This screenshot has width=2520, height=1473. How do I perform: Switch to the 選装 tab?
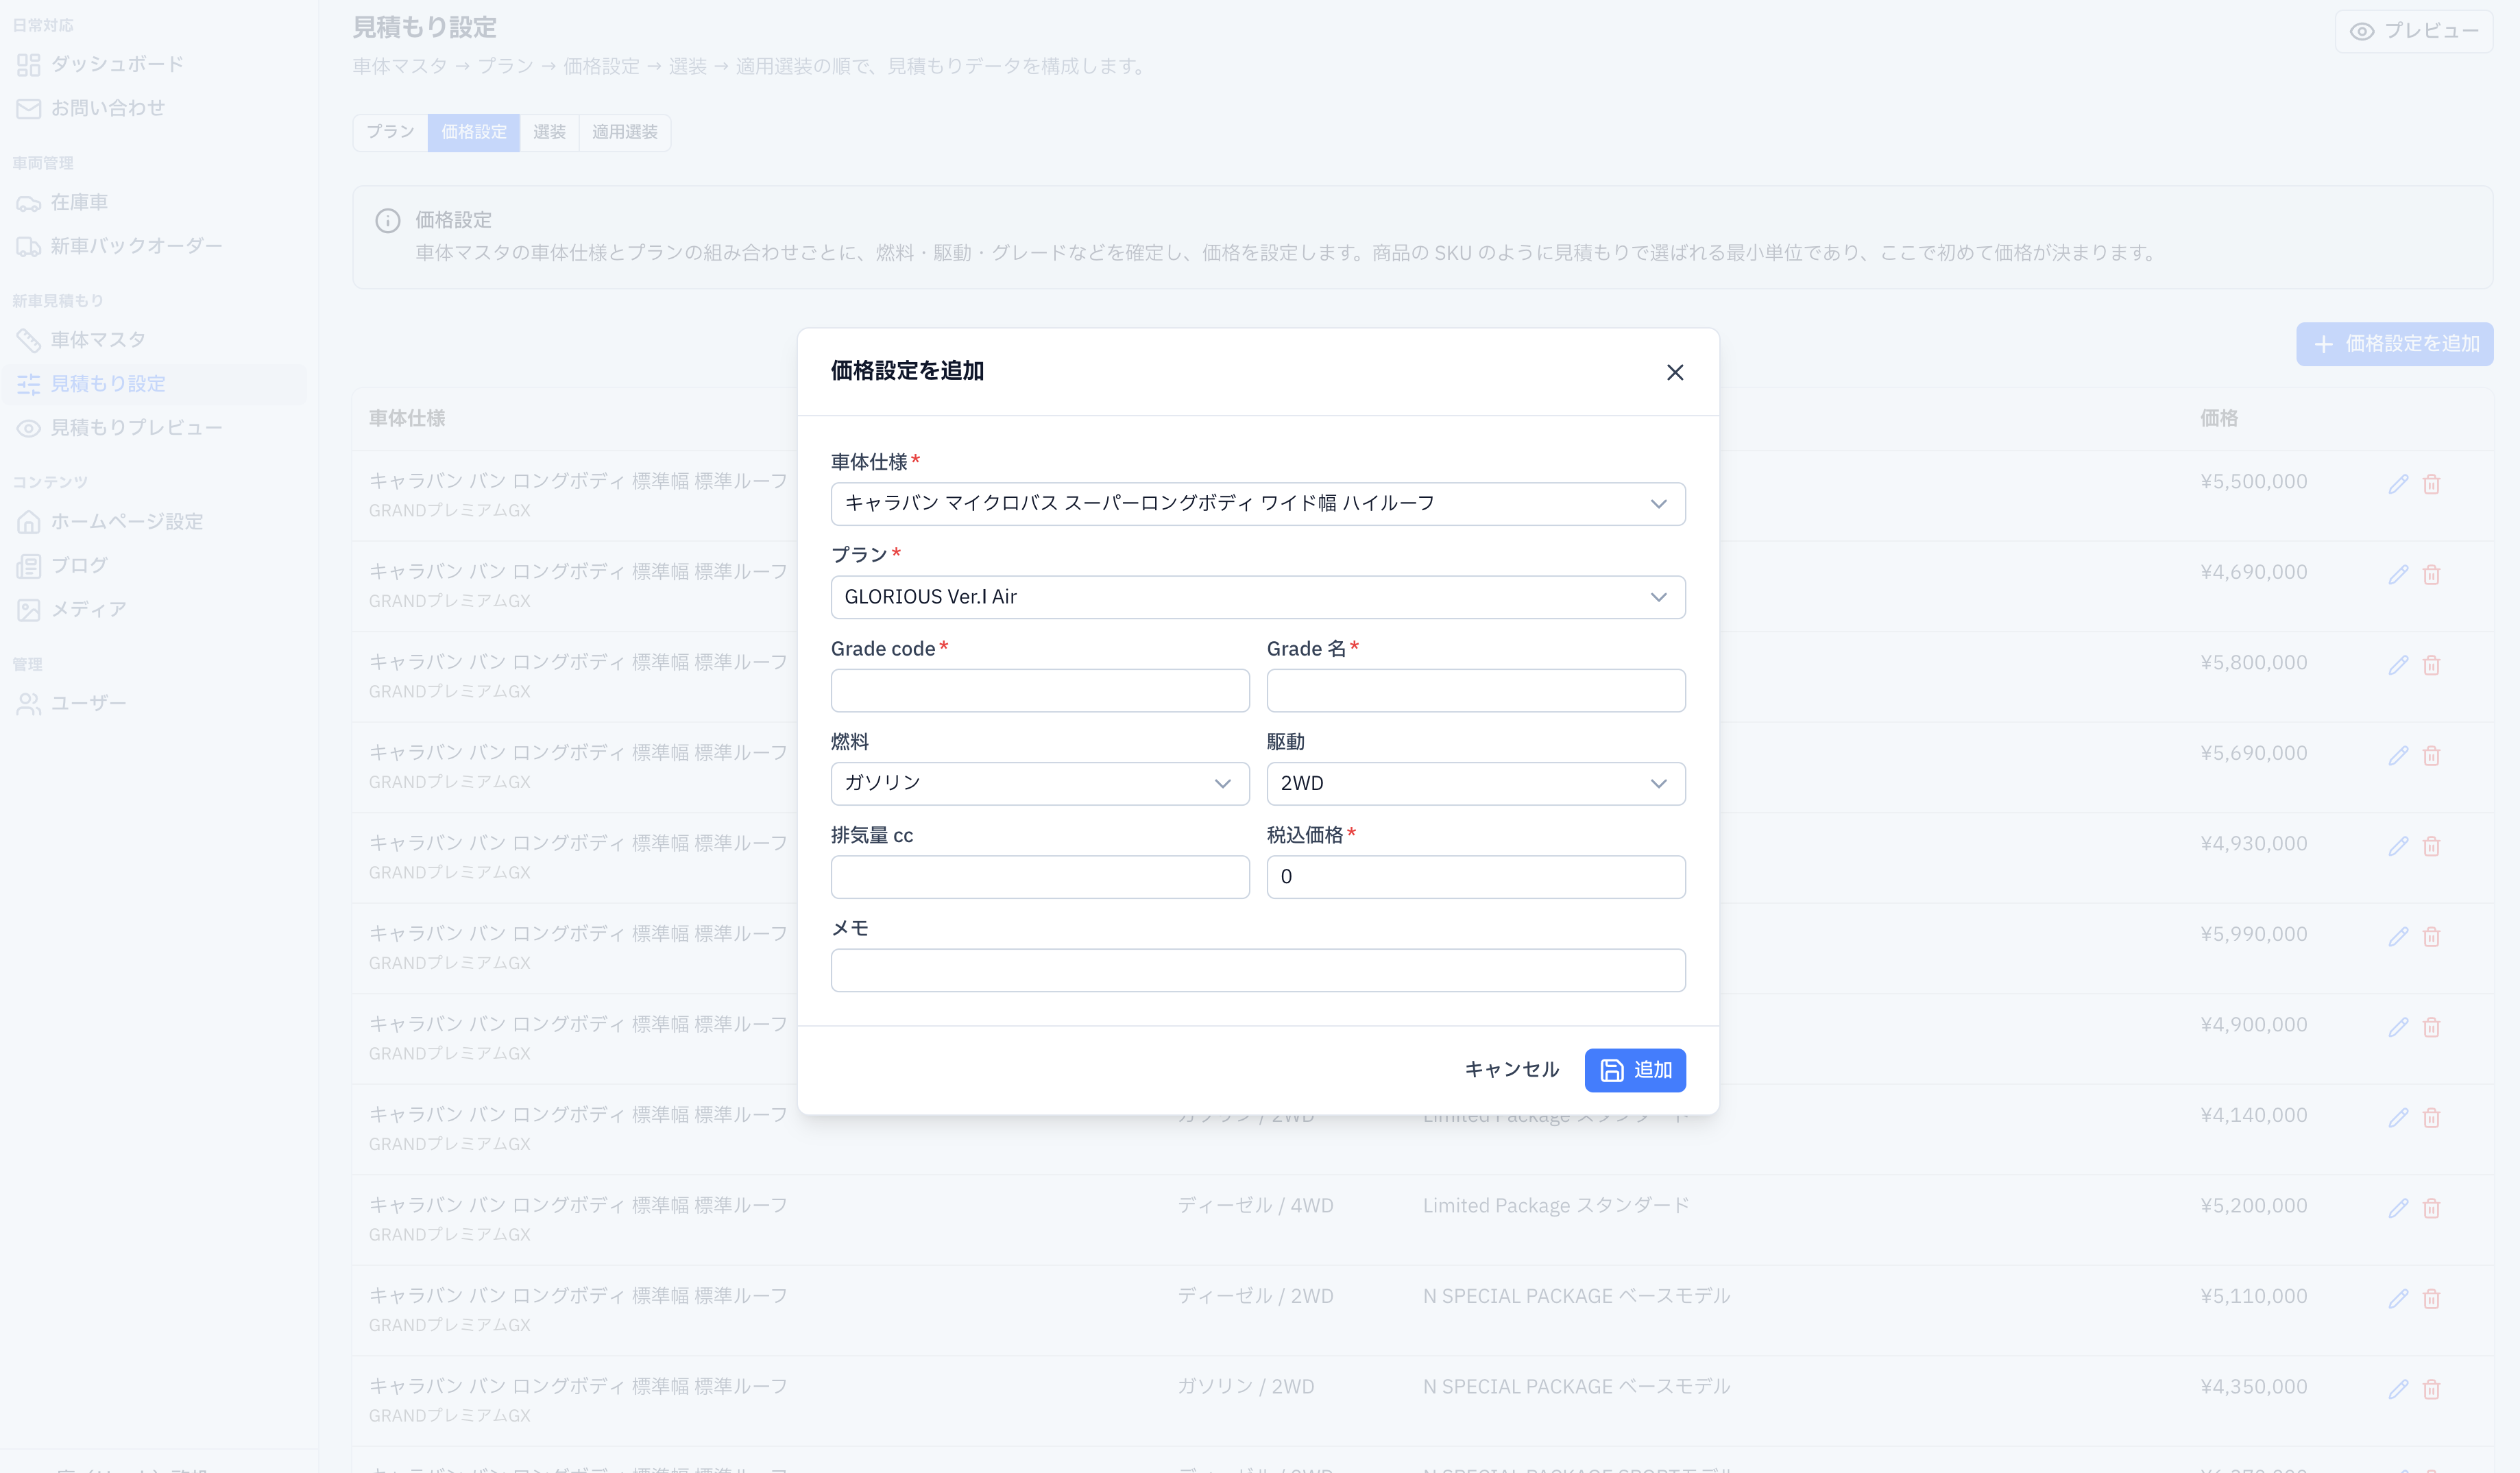click(549, 132)
